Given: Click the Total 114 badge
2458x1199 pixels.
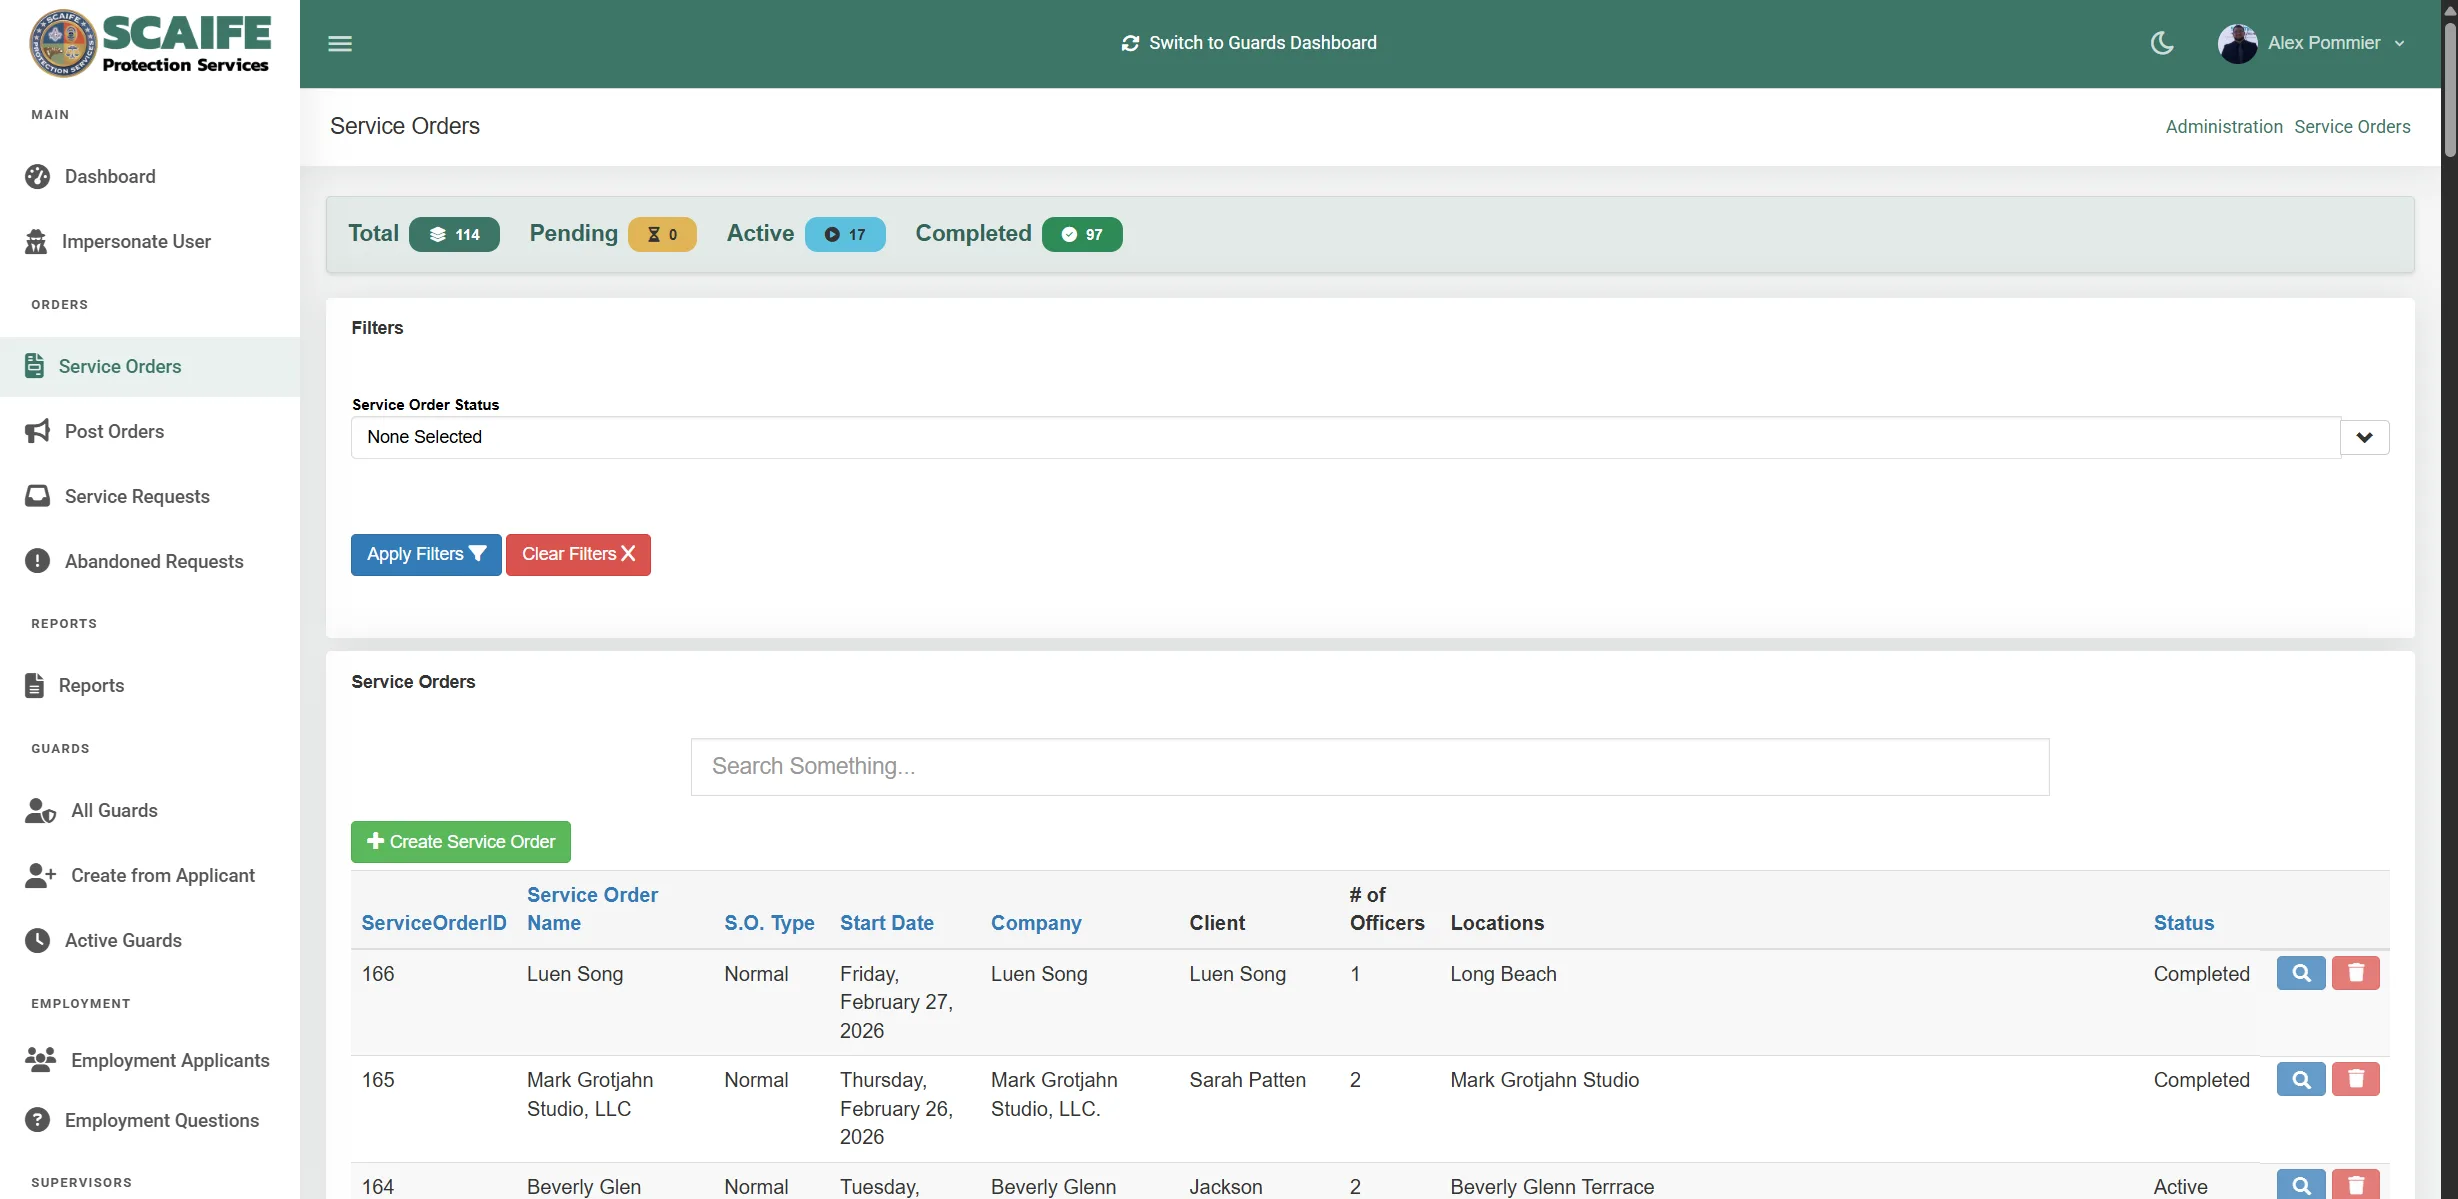Looking at the screenshot, I should pos(454,234).
